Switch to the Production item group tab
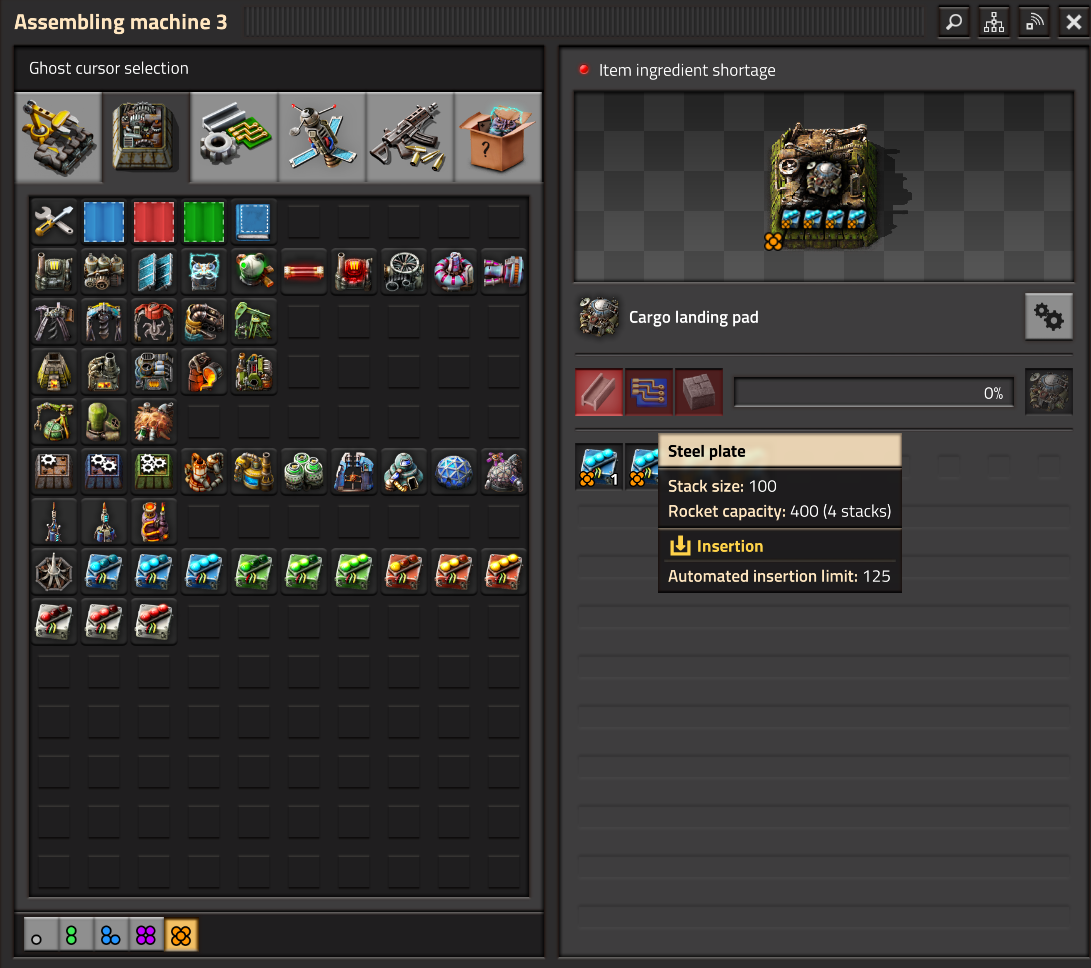Screen dimensions: 1091x968 point(146,137)
